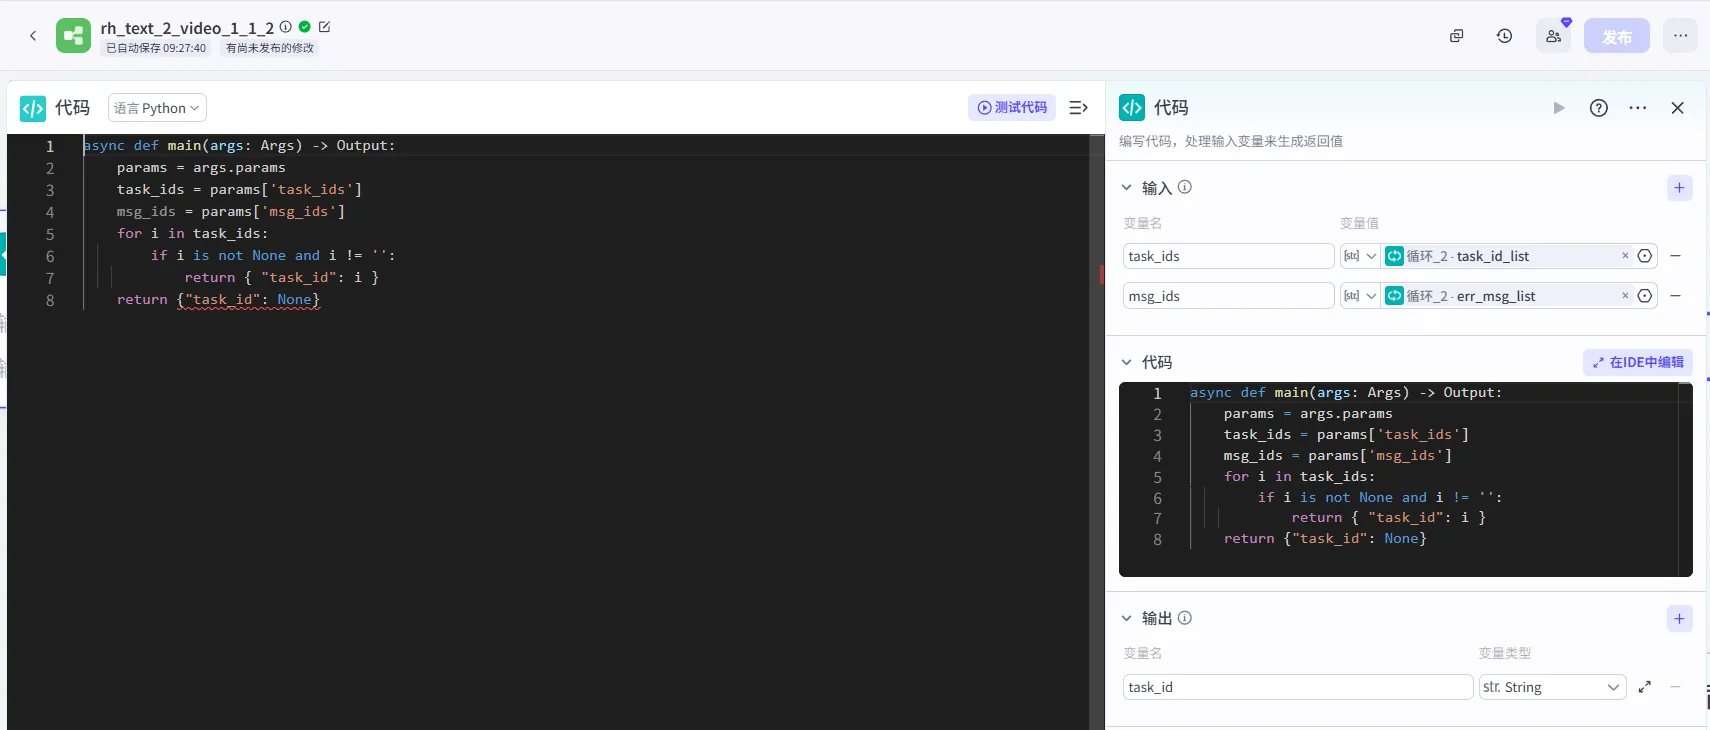Add a new output variable

click(x=1680, y=618)
